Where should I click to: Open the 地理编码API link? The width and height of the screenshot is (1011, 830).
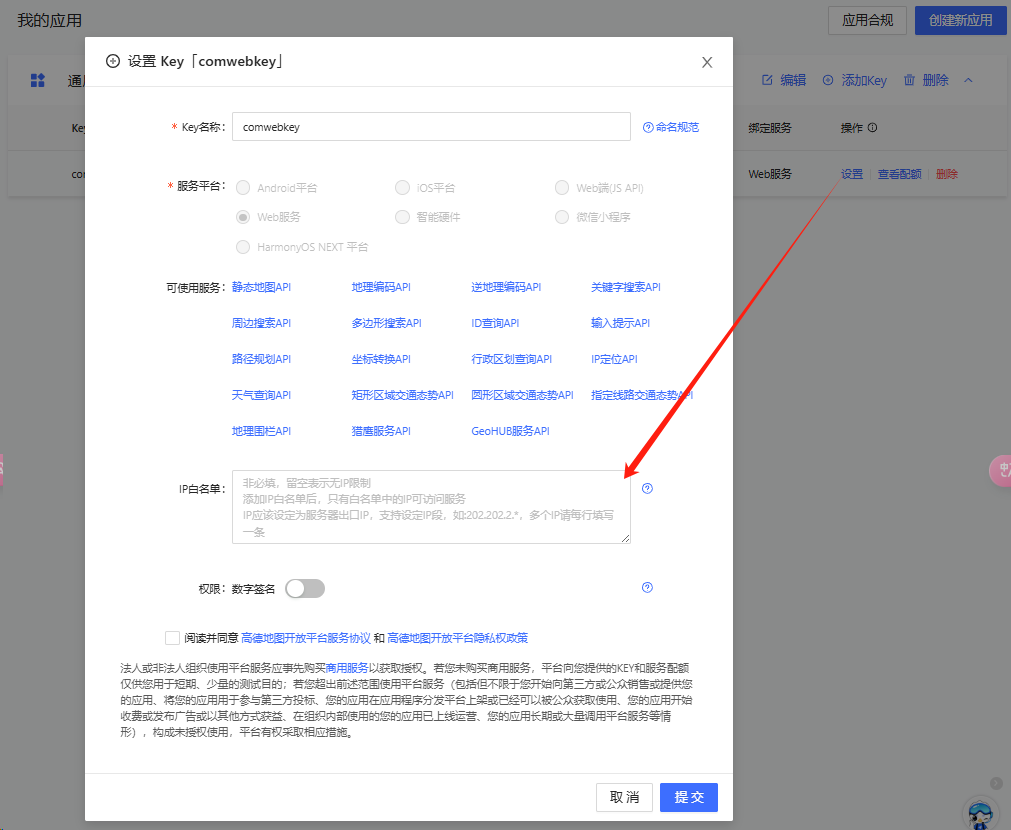click(381, 287)
